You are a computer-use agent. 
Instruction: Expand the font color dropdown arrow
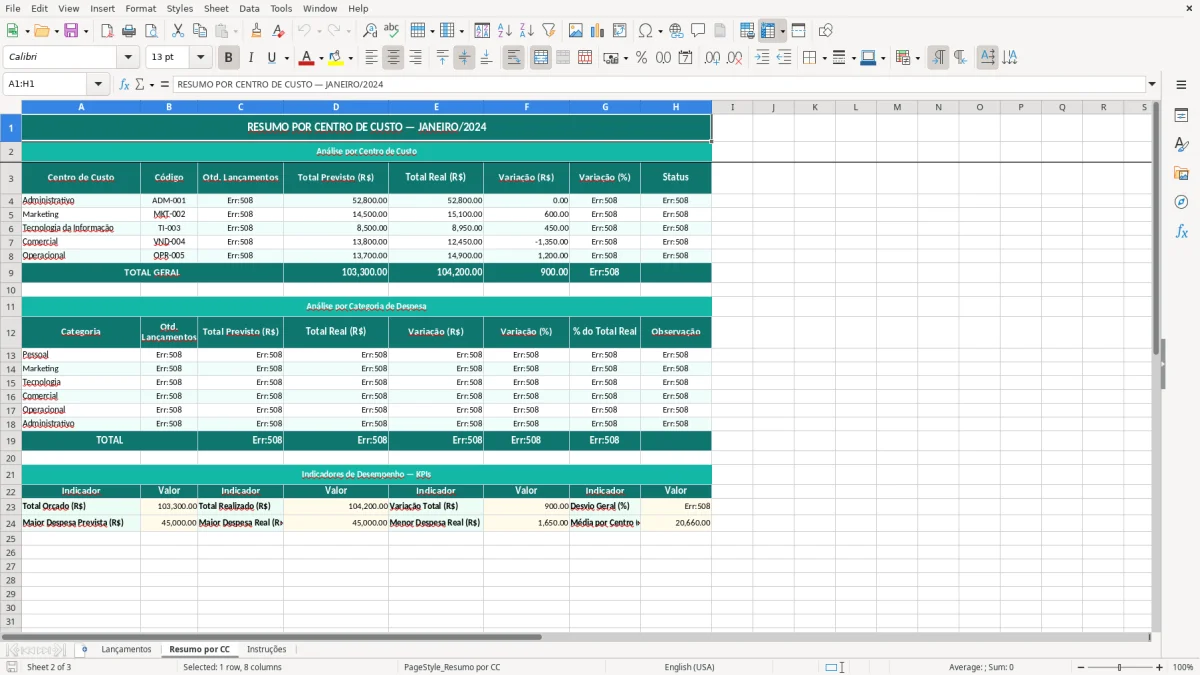pyautogui.click(x=320, y=58)
